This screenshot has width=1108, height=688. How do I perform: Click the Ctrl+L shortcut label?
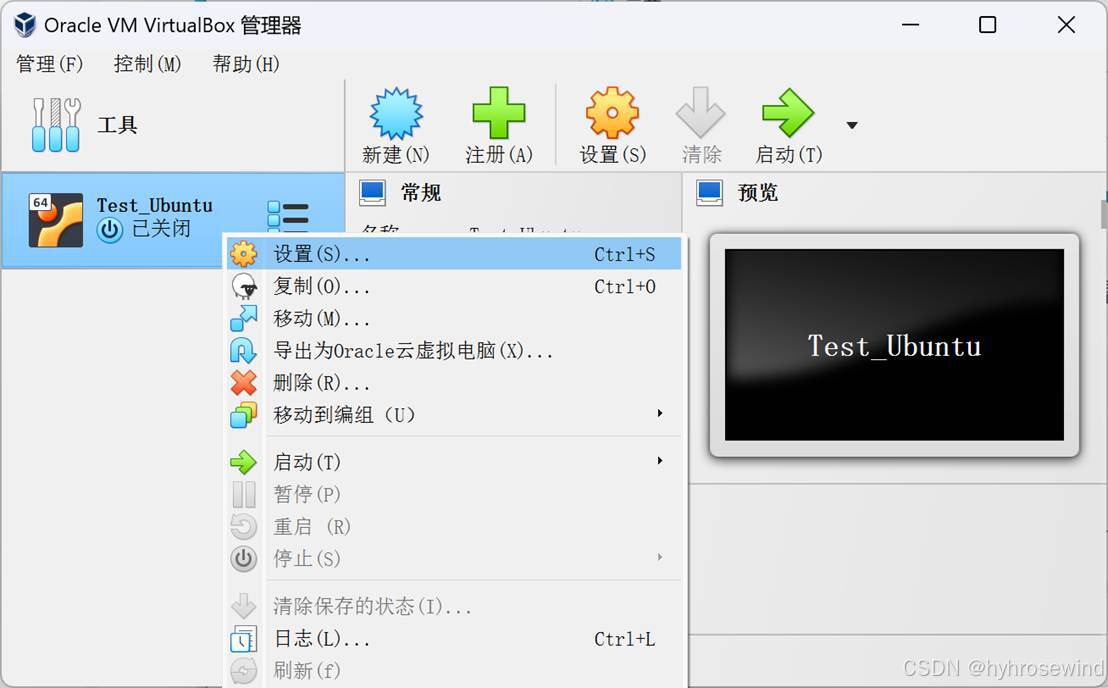click(x=624, y=639)
